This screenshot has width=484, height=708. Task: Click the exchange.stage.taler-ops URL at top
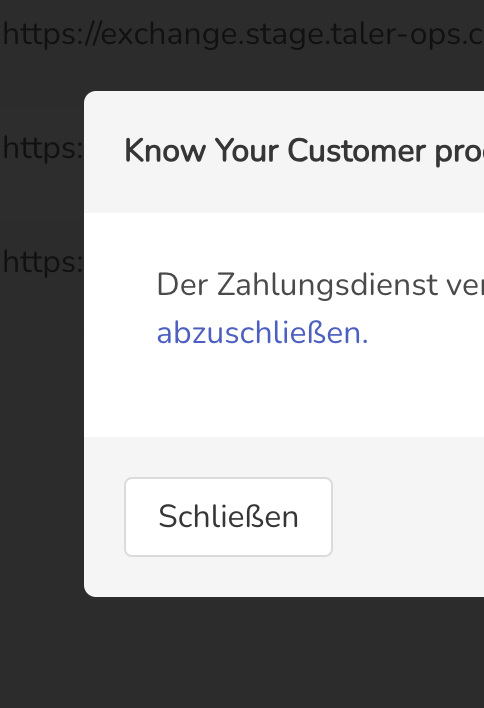(x=243, y=35)
